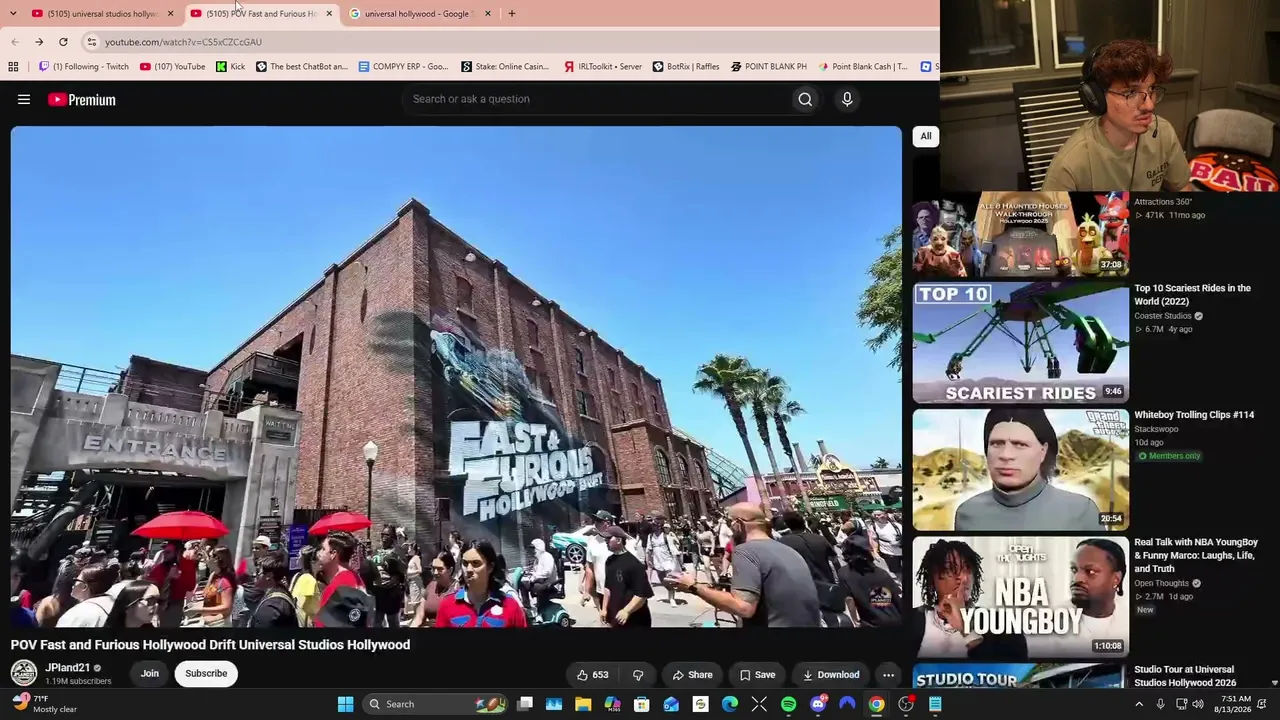
Task: Reload the page in Chrome
Action: [63, 42]
